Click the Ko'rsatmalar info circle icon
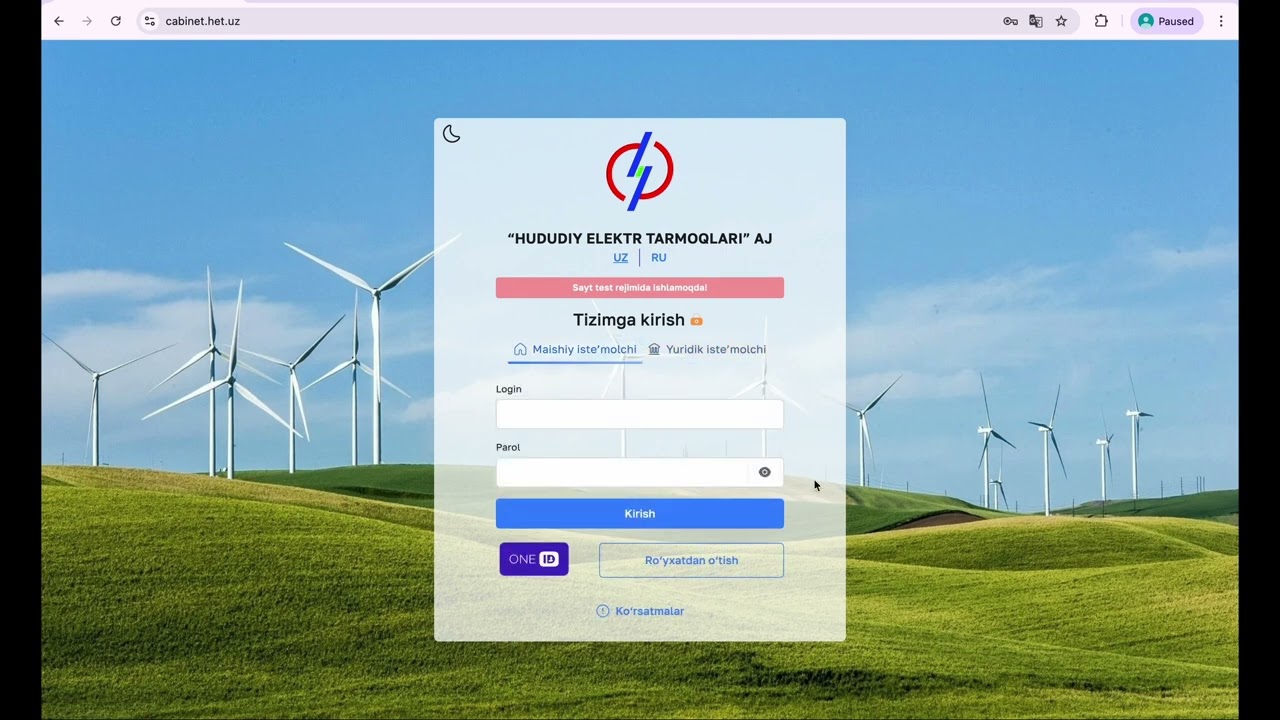Viewport: 1280px width, 720px height. click(603, 611)
